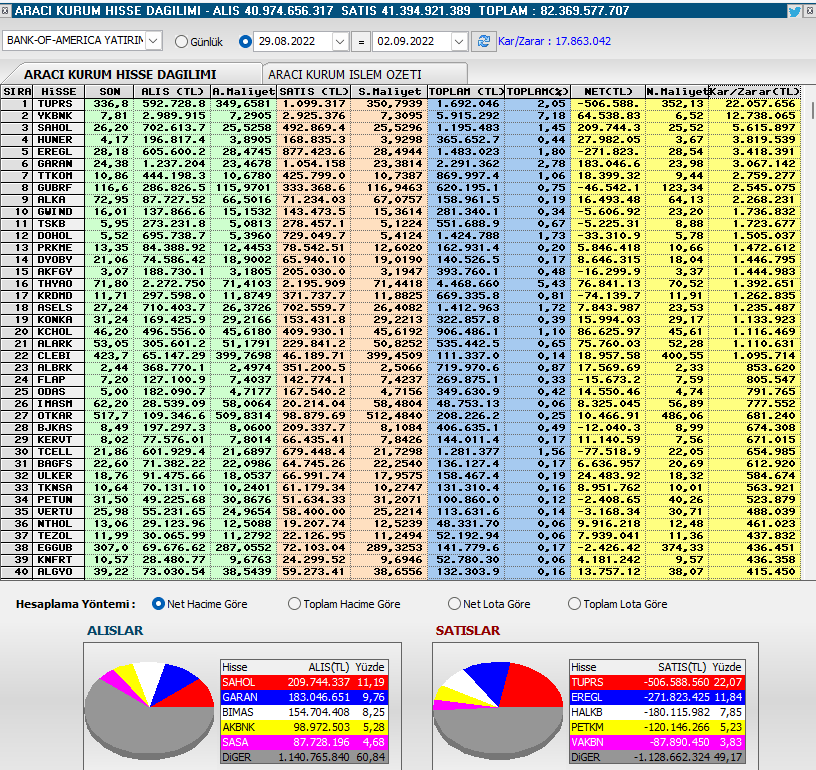Select the white HALKB row in SATISLAR legend
This screenshot has height=770, width=816.
coord(657,712)
